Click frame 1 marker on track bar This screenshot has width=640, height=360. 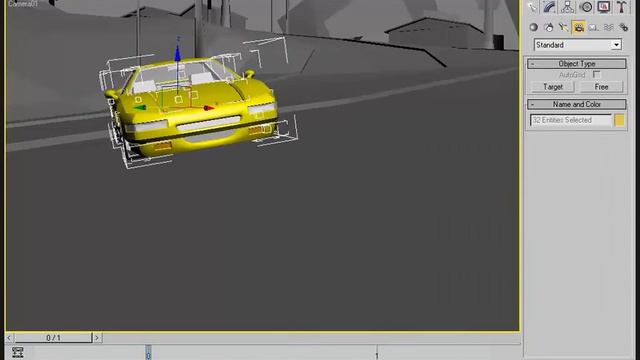377,353
